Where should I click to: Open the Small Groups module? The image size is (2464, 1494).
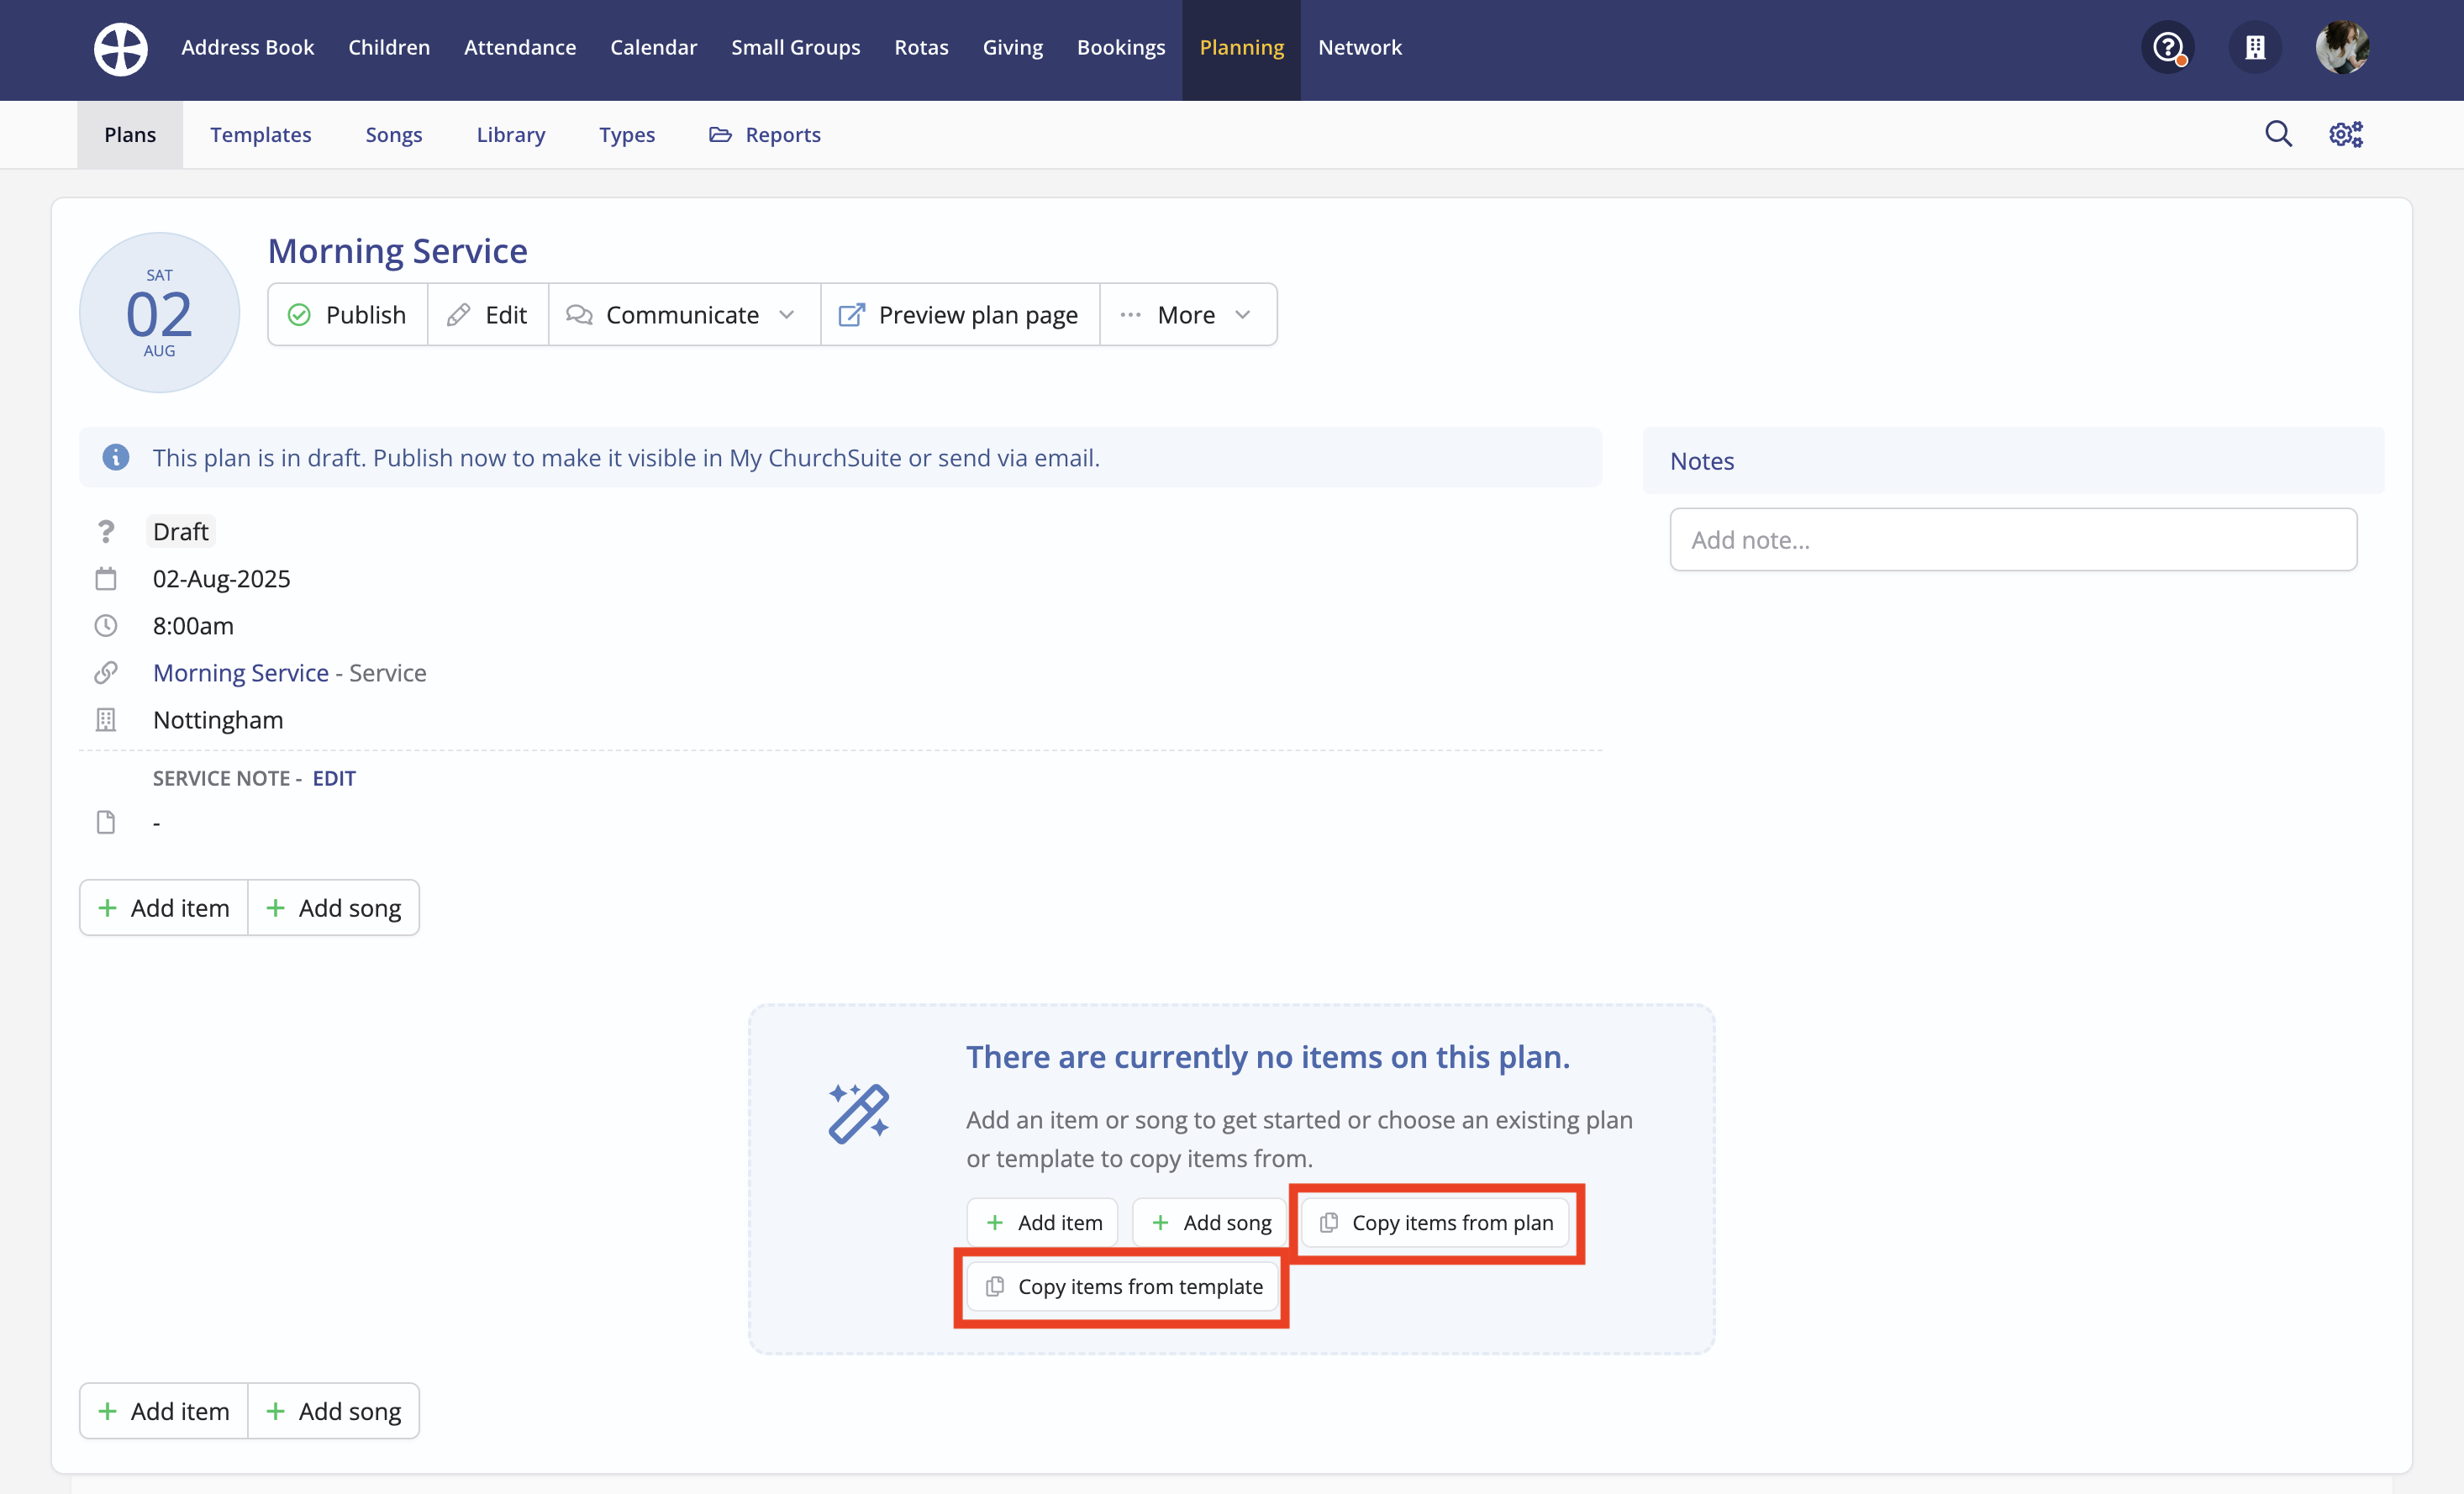point(795,48)
